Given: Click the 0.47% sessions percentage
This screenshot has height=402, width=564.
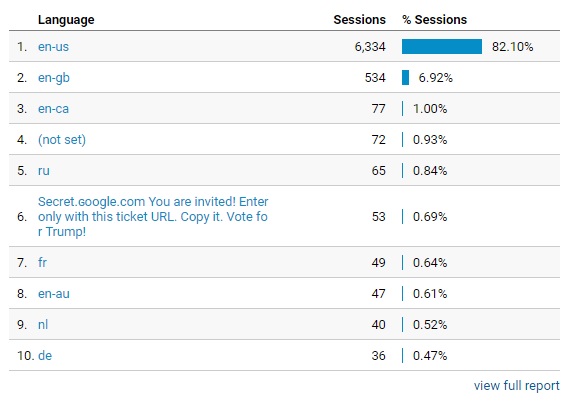Looking at the screenshot, I should (430, 356).
